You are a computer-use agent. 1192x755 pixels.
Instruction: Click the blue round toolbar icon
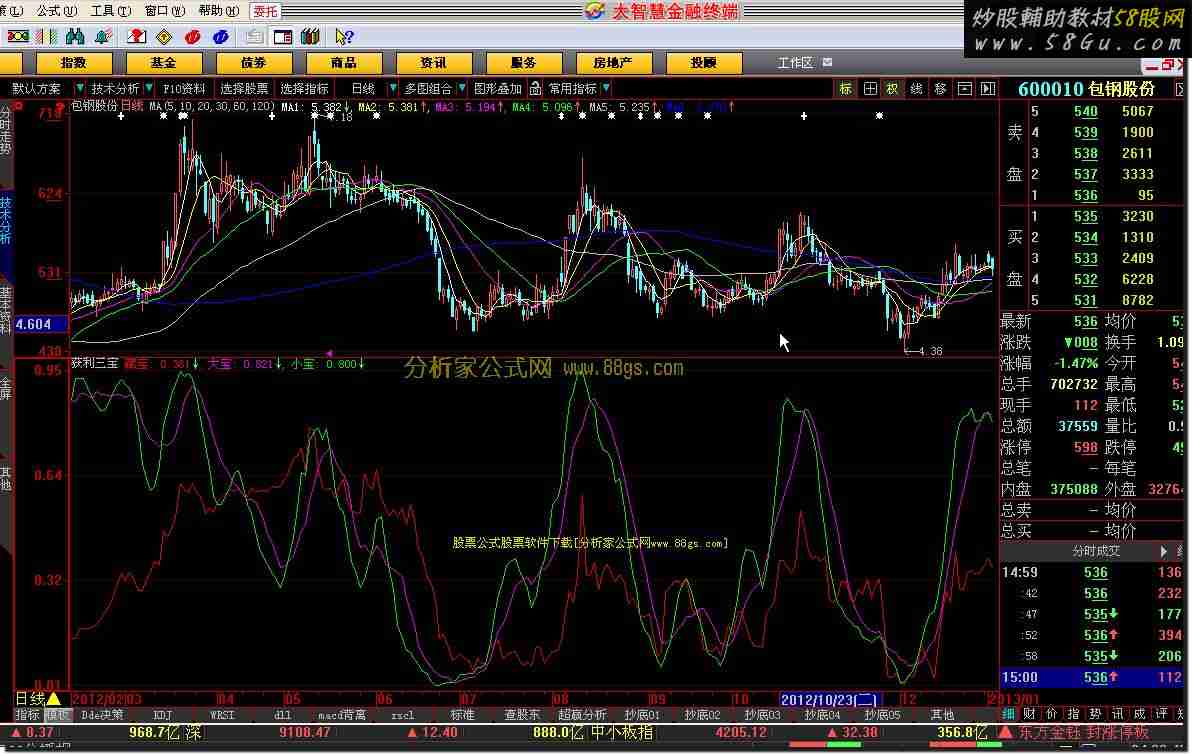(220, 36)
